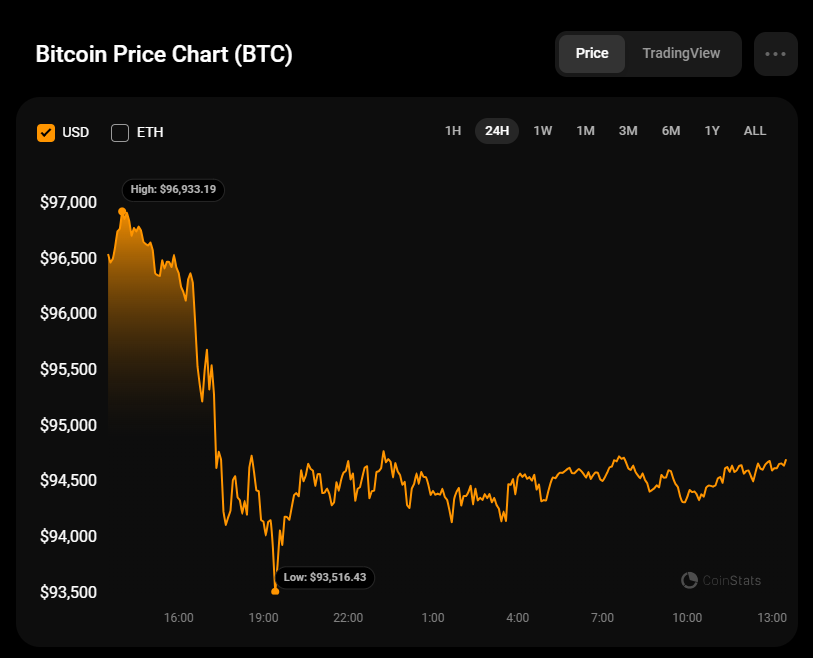This screenshot has height=658, width=813.
Task: Display ALL time price history
Action: (755, 131)
